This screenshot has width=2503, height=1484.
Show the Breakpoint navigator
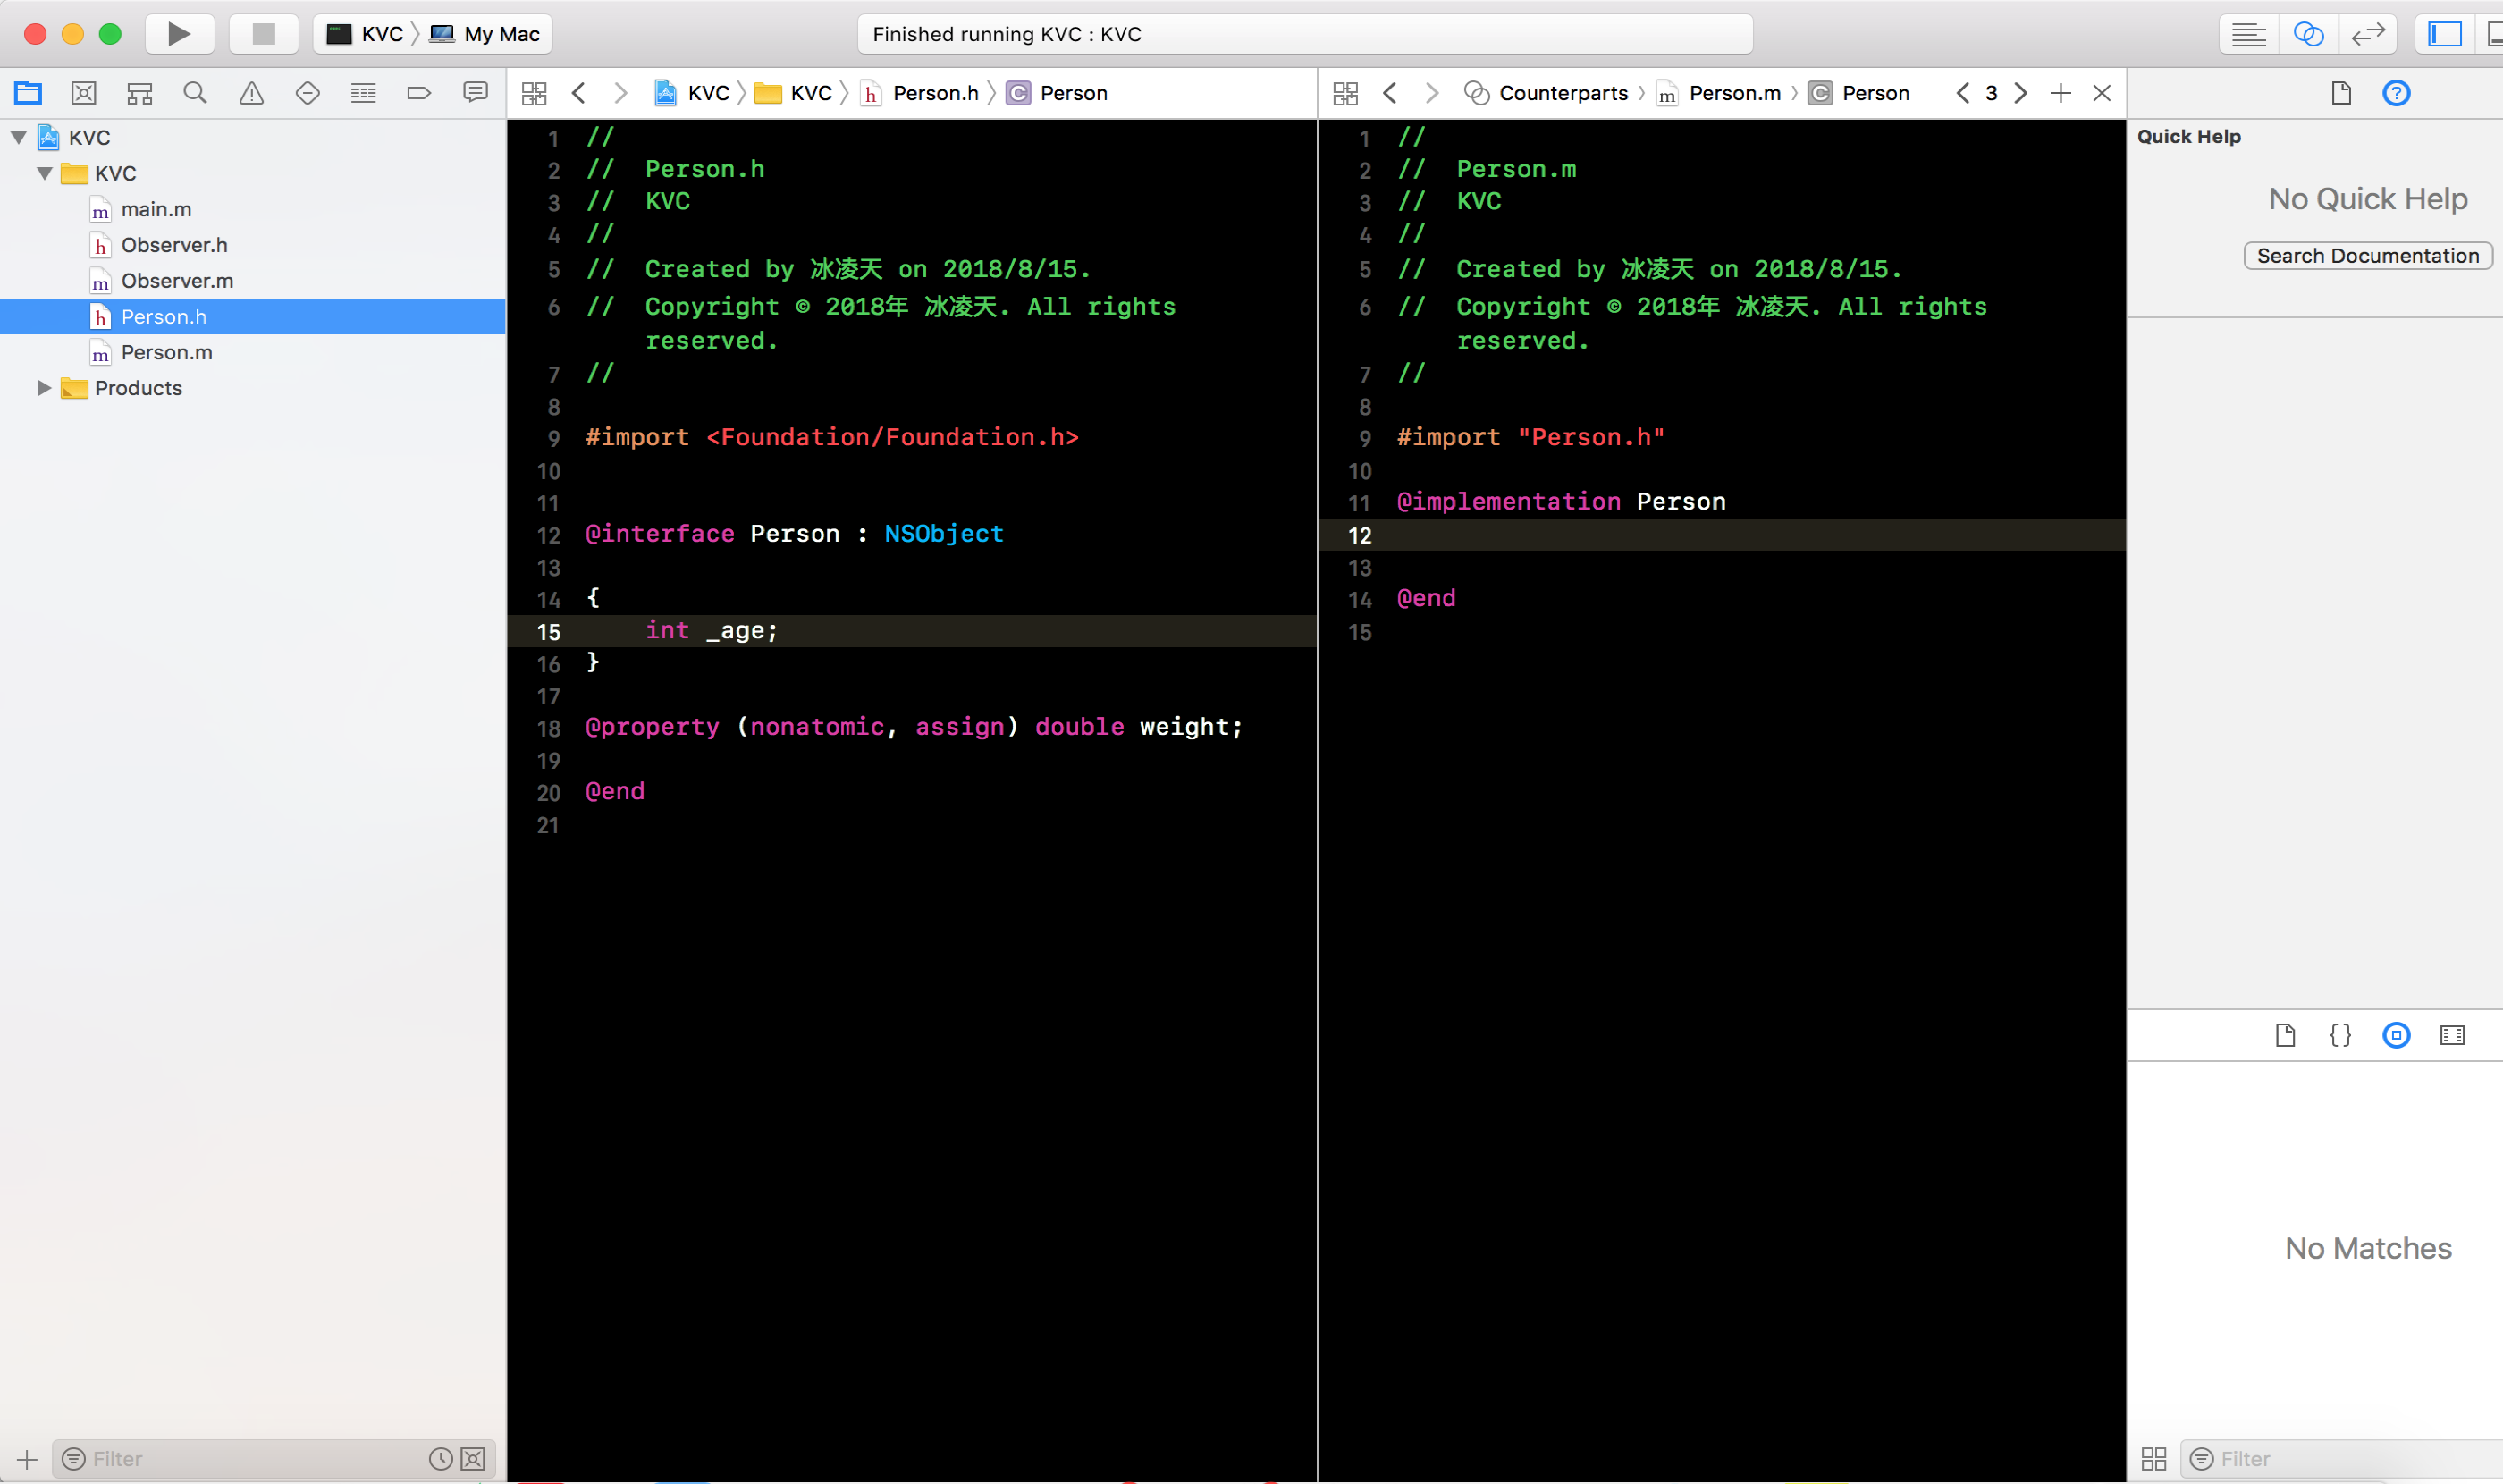(x=419, y=93)
